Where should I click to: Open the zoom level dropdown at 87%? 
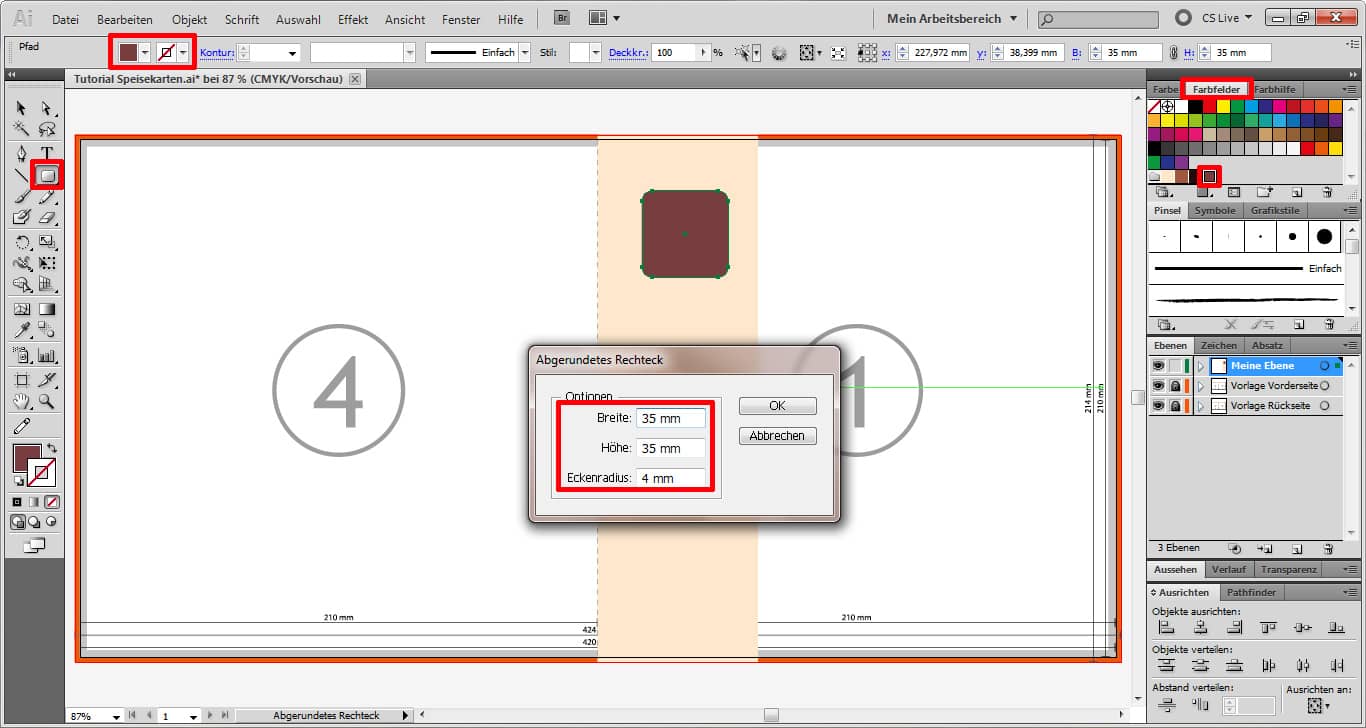click(x=117, y=716)
